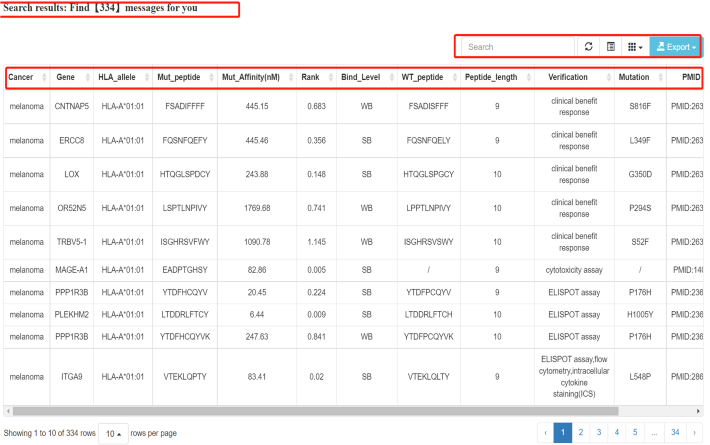
Task: Change rows per page dropdown
Action: [x=111, y=433]
